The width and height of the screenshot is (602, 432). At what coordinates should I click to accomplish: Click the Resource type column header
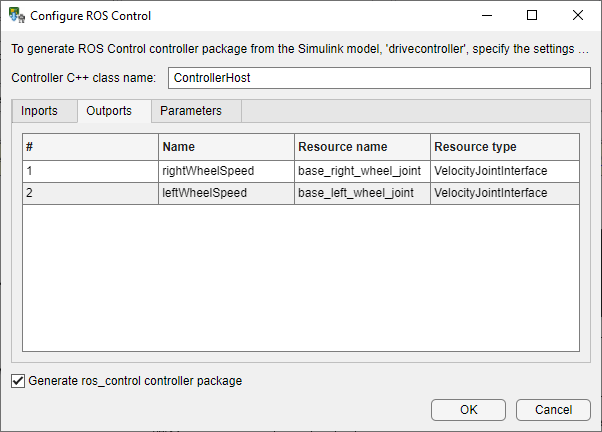[x=505, y=147]
